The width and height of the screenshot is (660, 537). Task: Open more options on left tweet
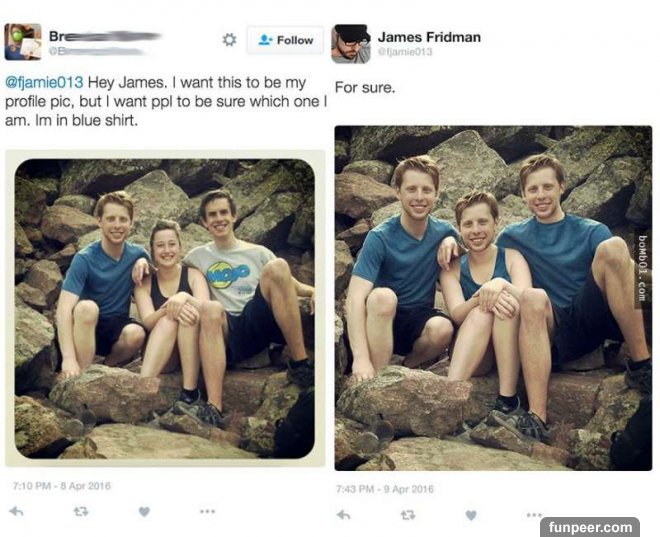[208, 511]
